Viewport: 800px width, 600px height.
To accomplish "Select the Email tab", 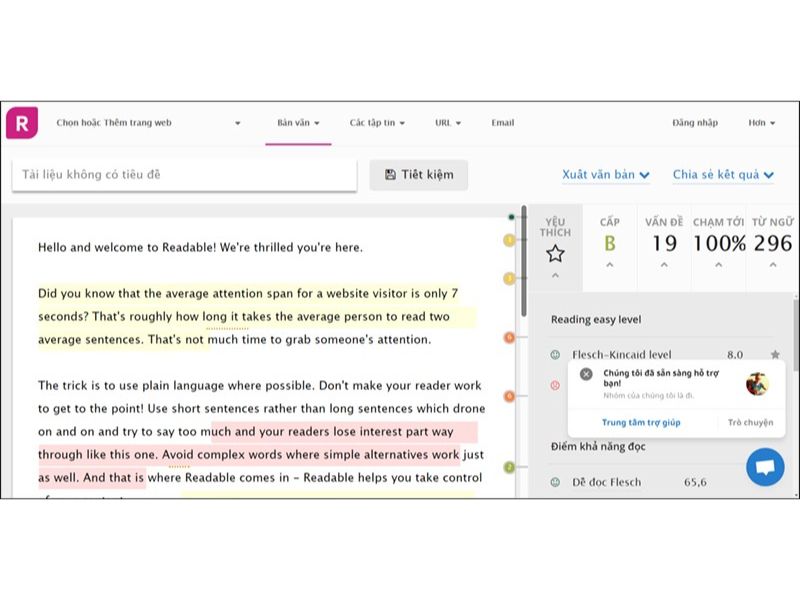I will [503, 122].
